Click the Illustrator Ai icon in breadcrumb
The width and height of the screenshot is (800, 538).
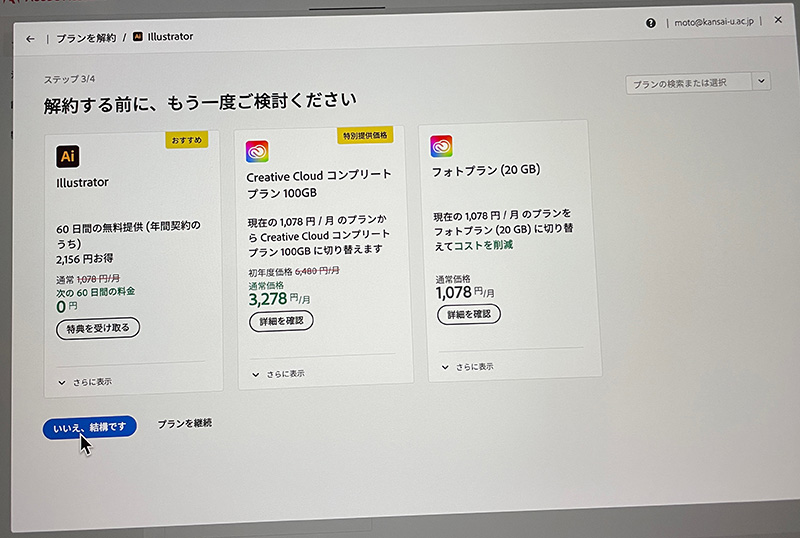tap(138, 37)
